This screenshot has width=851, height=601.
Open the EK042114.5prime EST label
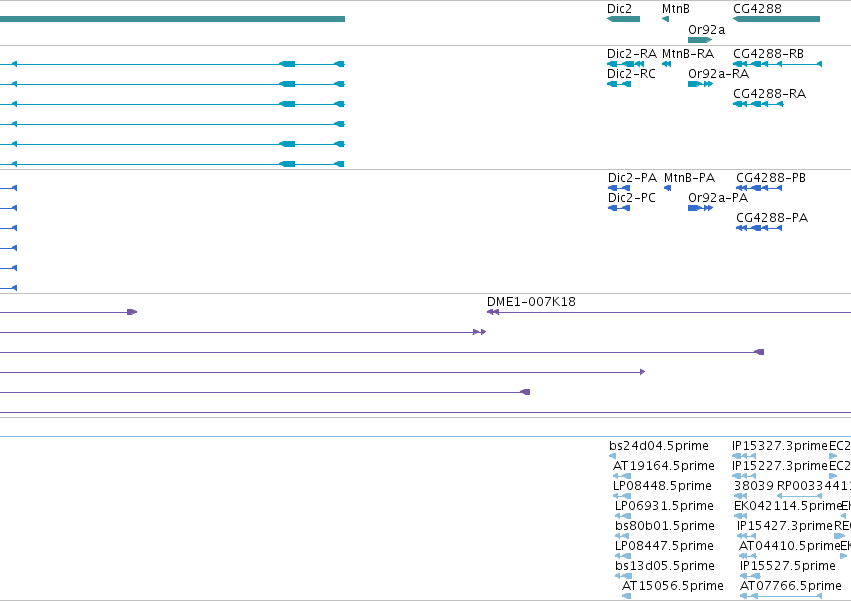pos(788,506)
